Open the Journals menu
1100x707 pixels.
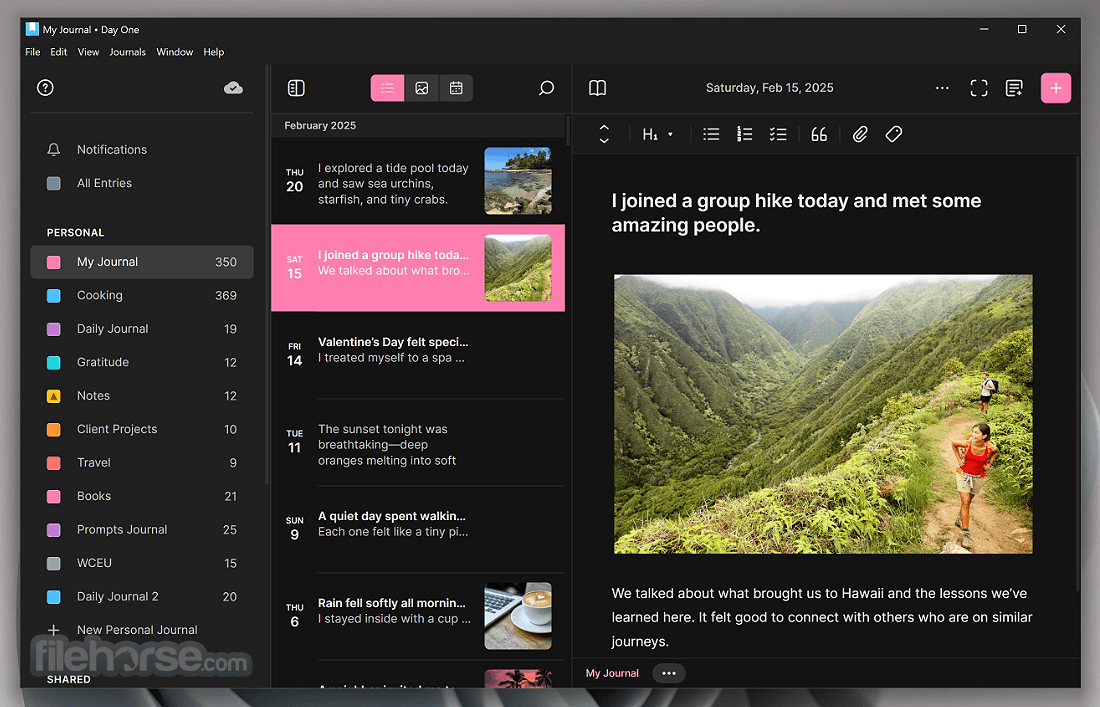(x=128, y=52)
